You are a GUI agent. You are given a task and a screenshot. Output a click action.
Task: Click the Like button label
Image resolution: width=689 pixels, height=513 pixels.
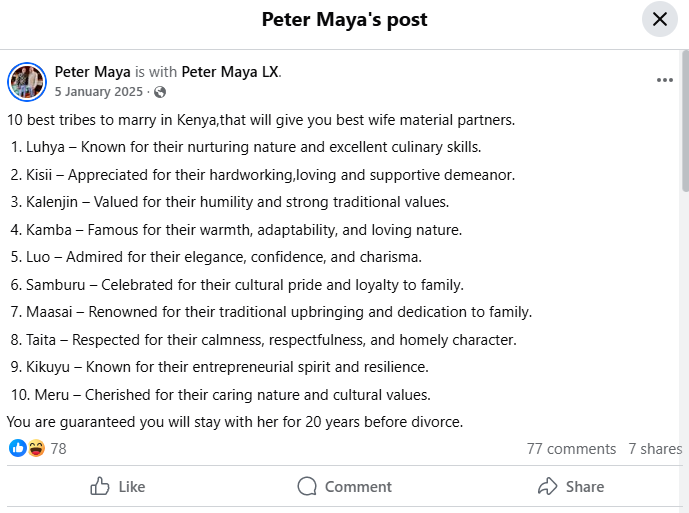[x=131, y=487]
